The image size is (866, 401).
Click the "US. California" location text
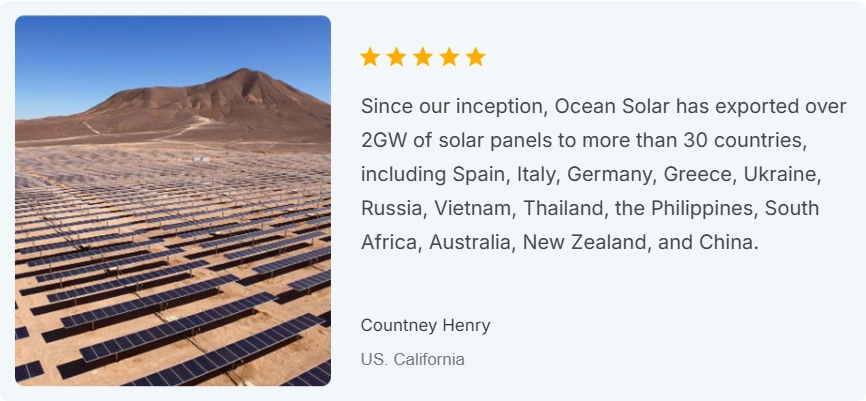(x=412, y=359)
